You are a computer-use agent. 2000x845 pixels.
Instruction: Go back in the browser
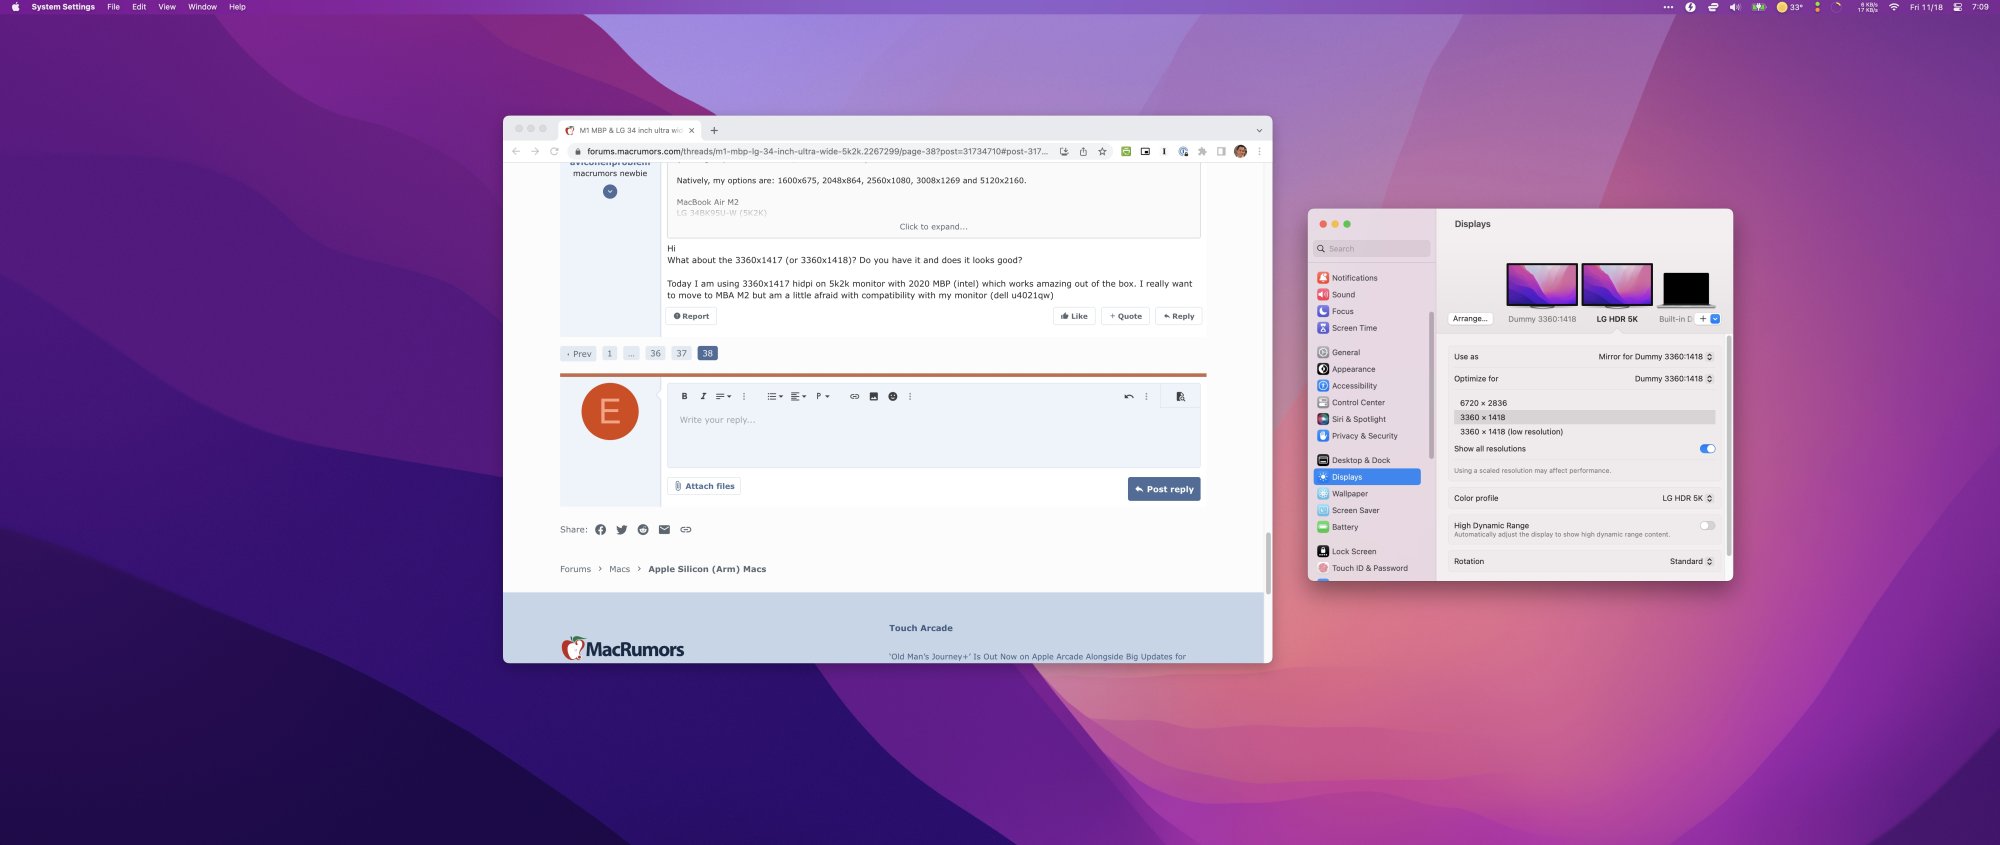(x=516, y=152)
